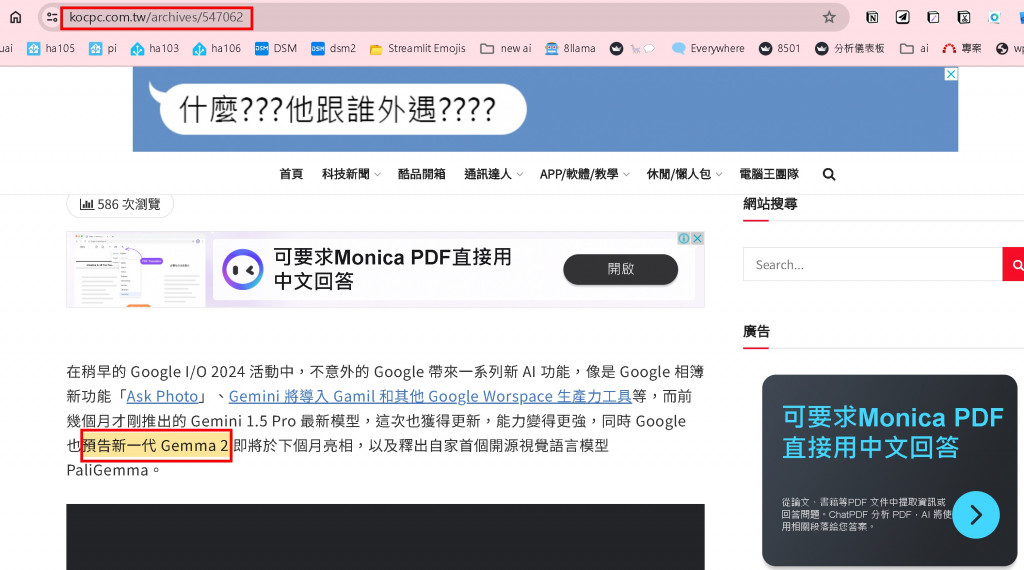The height and width of the screenshot is (570, 1024).
Task: Open site information icon in address bar
Action: click(52, 17)
